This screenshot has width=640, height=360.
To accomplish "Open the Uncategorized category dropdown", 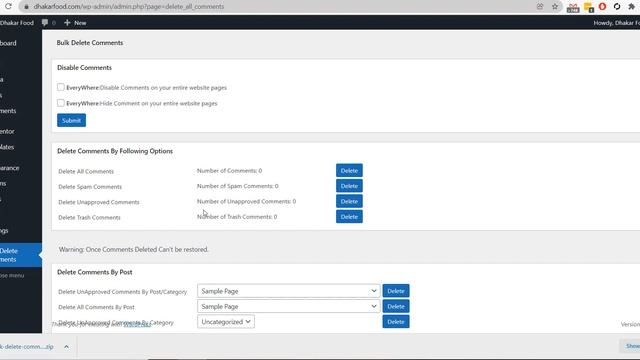I will point(226,322).
